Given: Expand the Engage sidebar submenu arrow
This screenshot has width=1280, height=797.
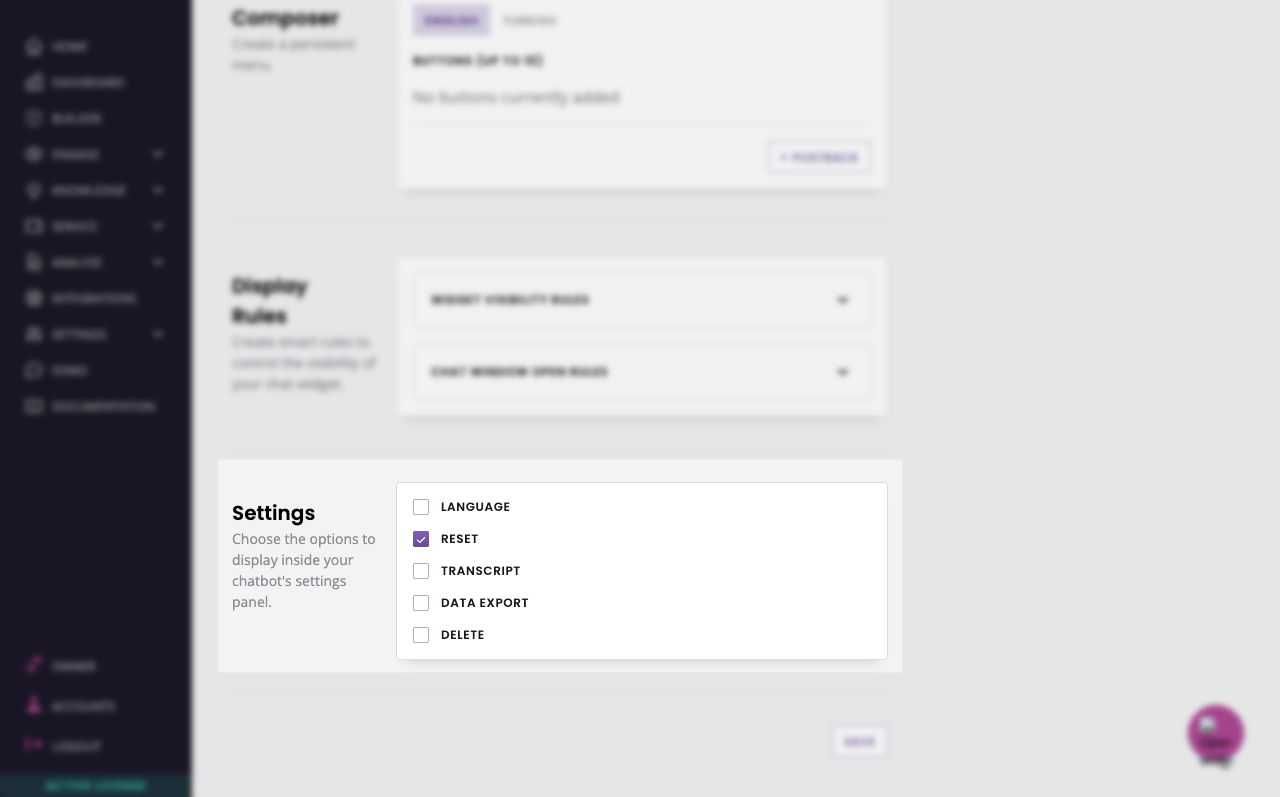Looking at the screenshot, I should (x=158, y=155).
